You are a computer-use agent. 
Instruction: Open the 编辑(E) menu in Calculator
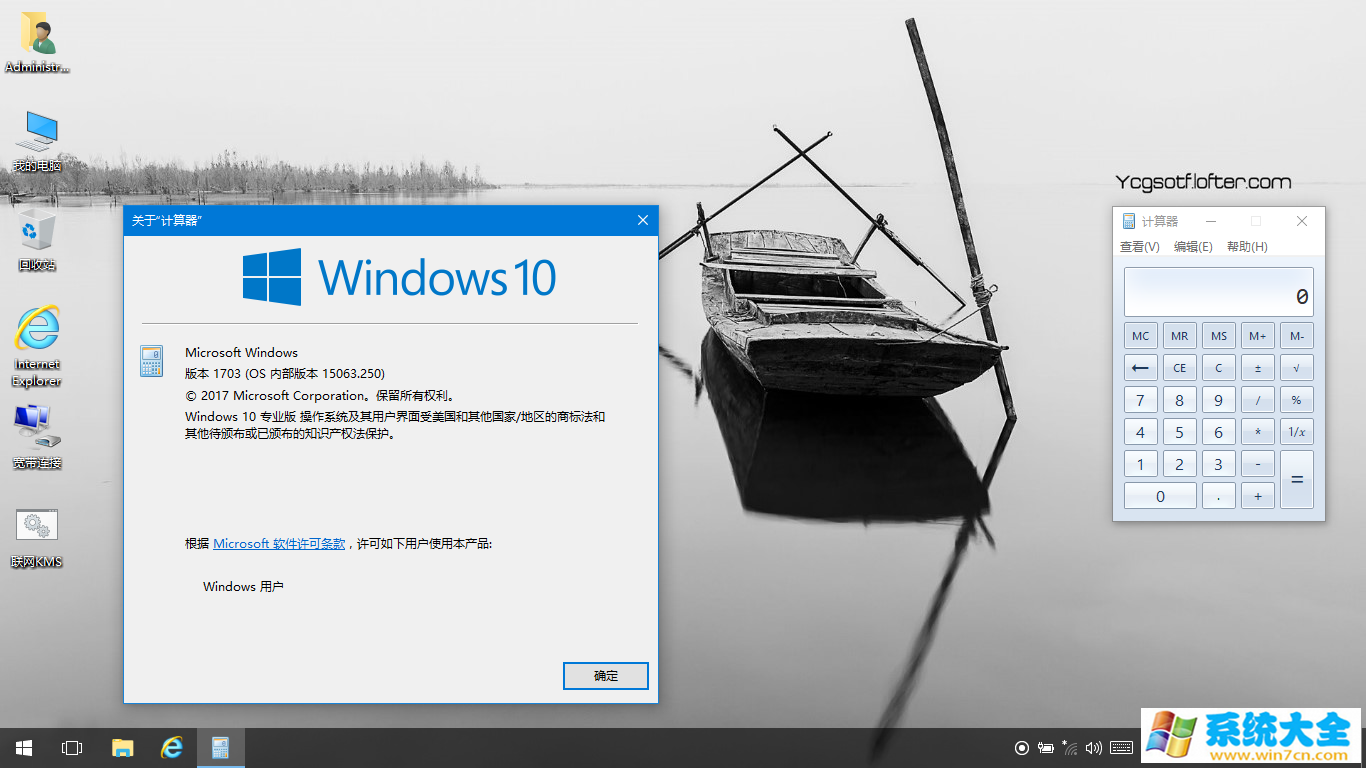1193,247
